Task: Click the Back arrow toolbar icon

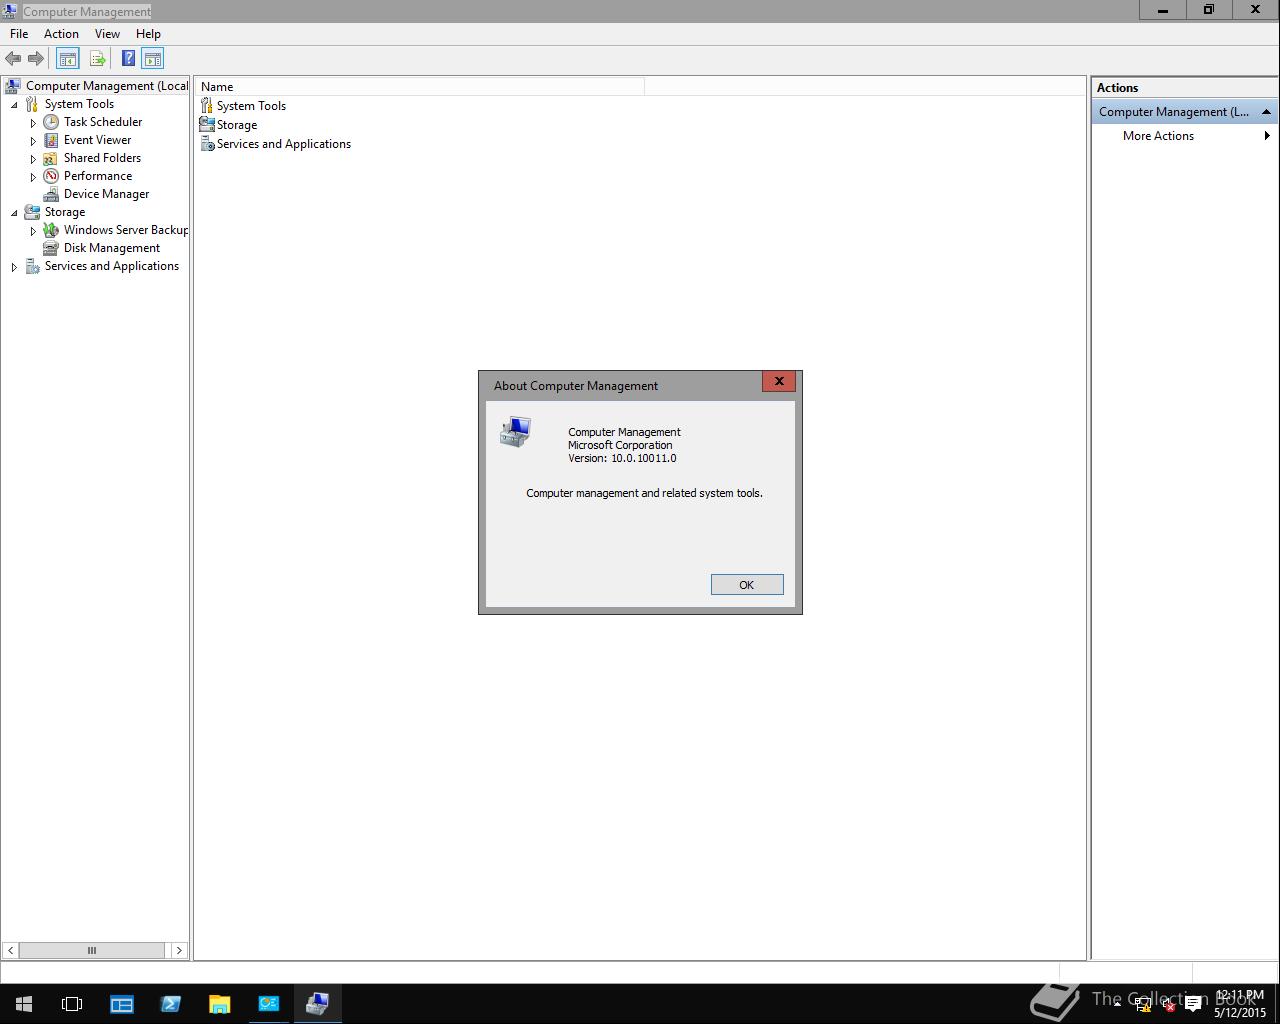Action: pos(13,59)
